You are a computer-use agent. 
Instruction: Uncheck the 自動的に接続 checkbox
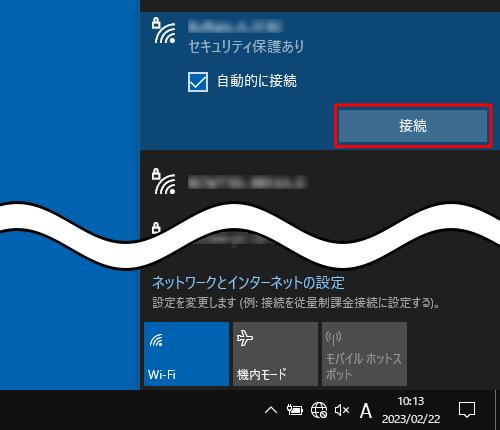tap(198, 82)
